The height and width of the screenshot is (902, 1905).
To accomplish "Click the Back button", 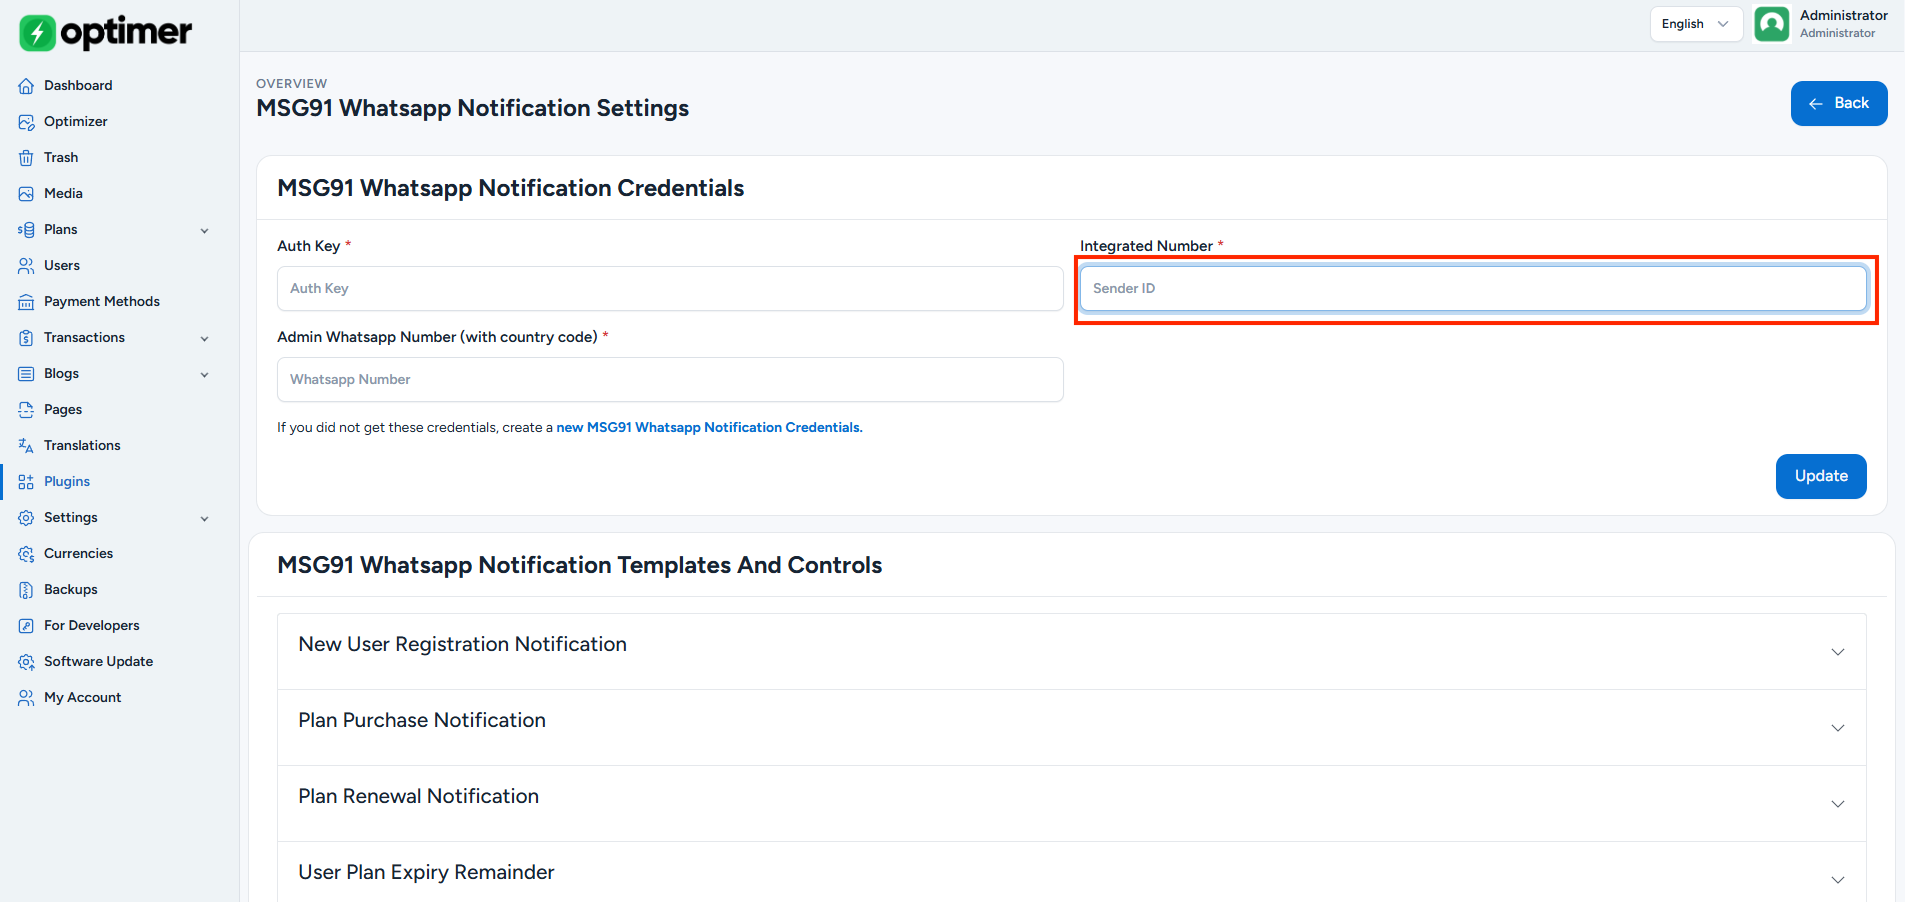I will click(x=1839, y=103).
